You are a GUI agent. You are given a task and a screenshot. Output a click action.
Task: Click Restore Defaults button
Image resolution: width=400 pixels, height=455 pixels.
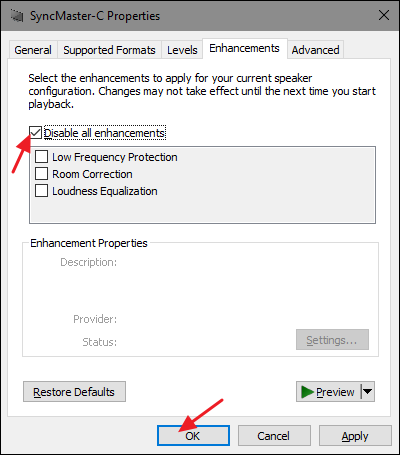(74, 392)
